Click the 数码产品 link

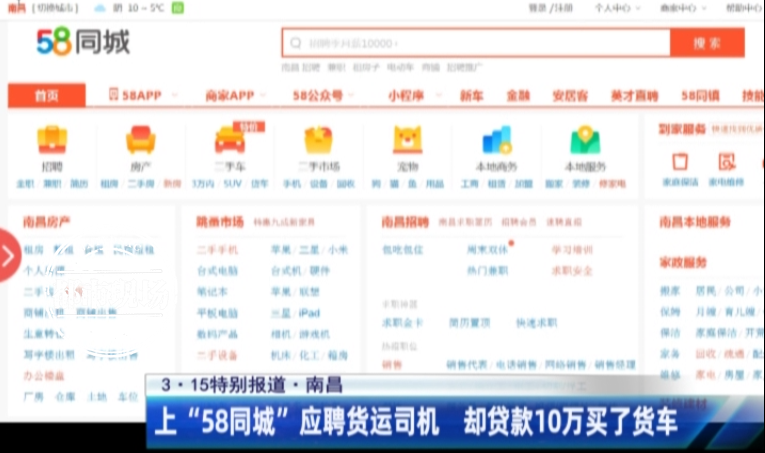pyautogui.click(x=217, y=334)
